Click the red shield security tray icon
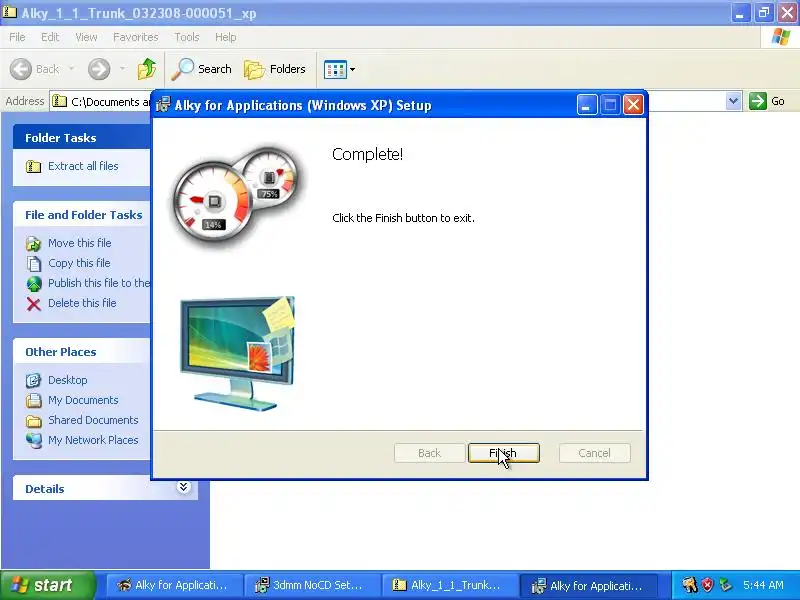 point(708,585)
